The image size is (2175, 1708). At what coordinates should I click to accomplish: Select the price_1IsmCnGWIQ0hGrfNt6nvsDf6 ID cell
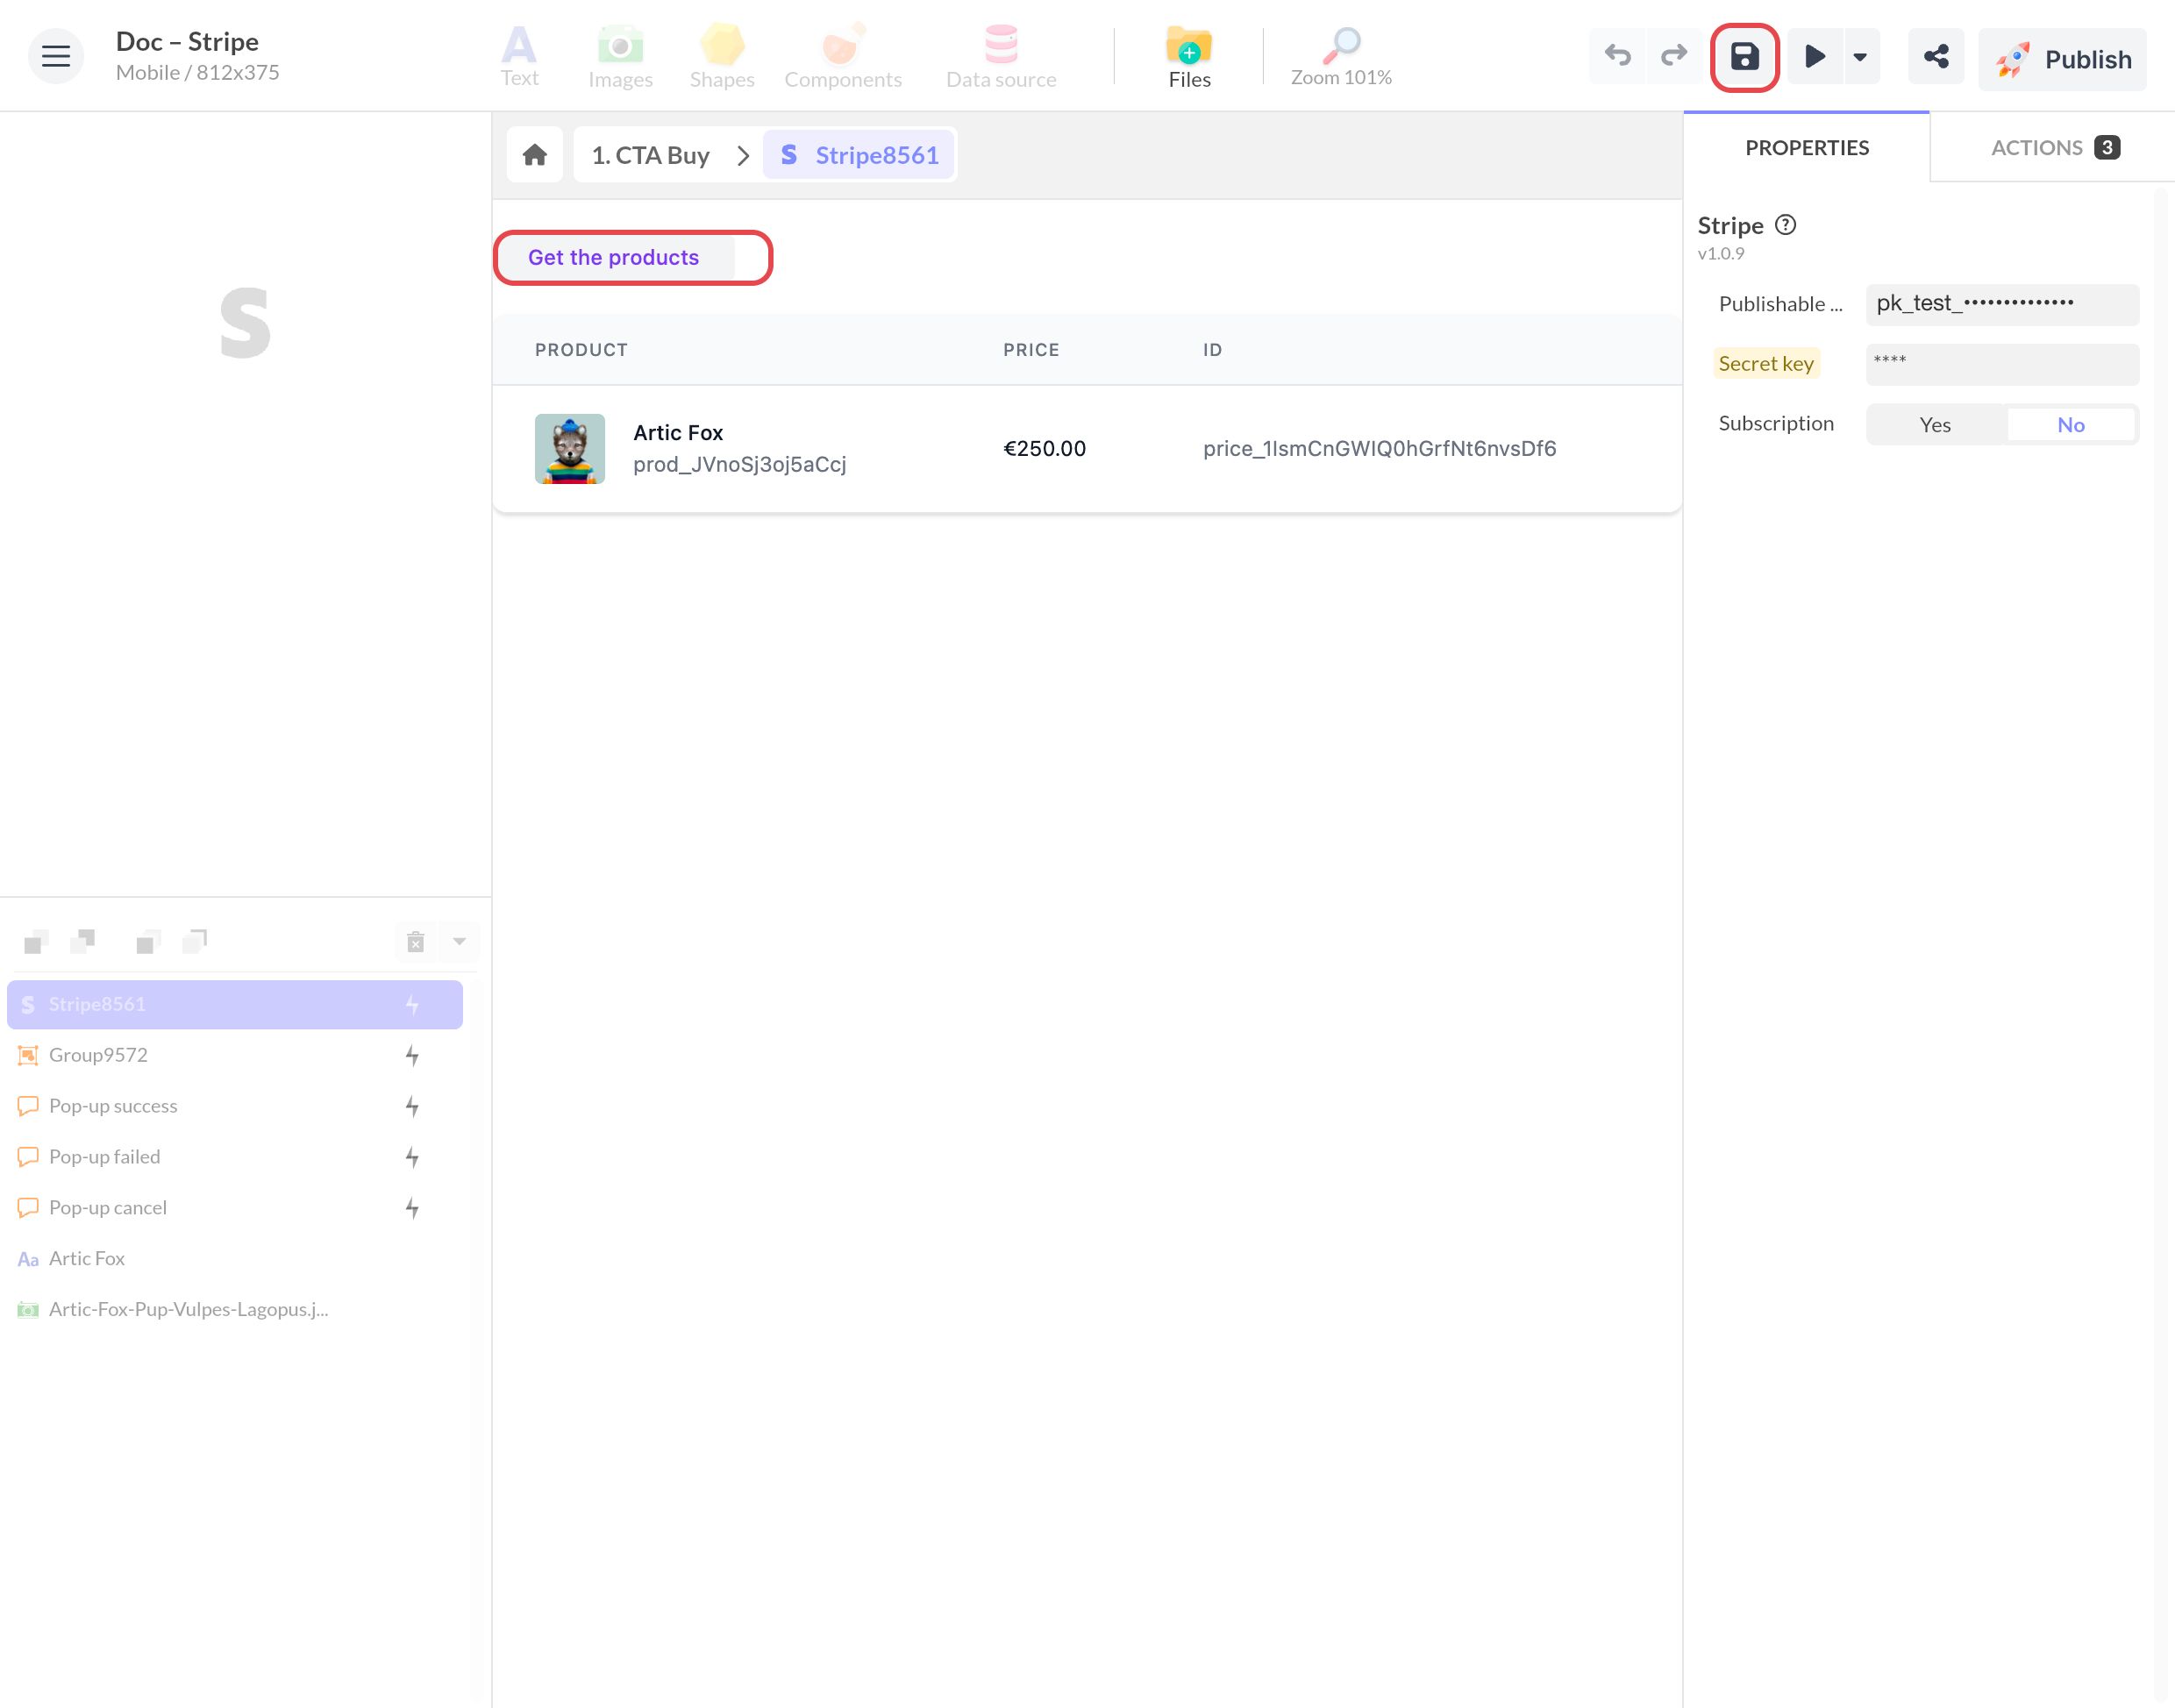pos(1379,449)
